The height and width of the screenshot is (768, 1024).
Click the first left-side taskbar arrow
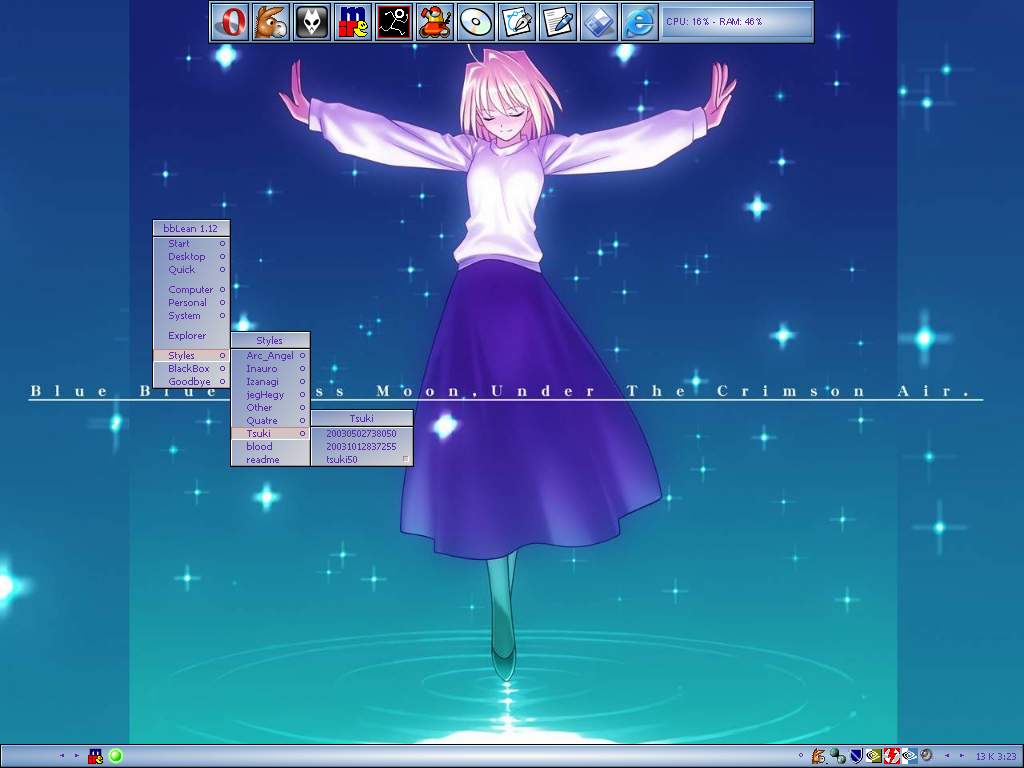(62, 756)
